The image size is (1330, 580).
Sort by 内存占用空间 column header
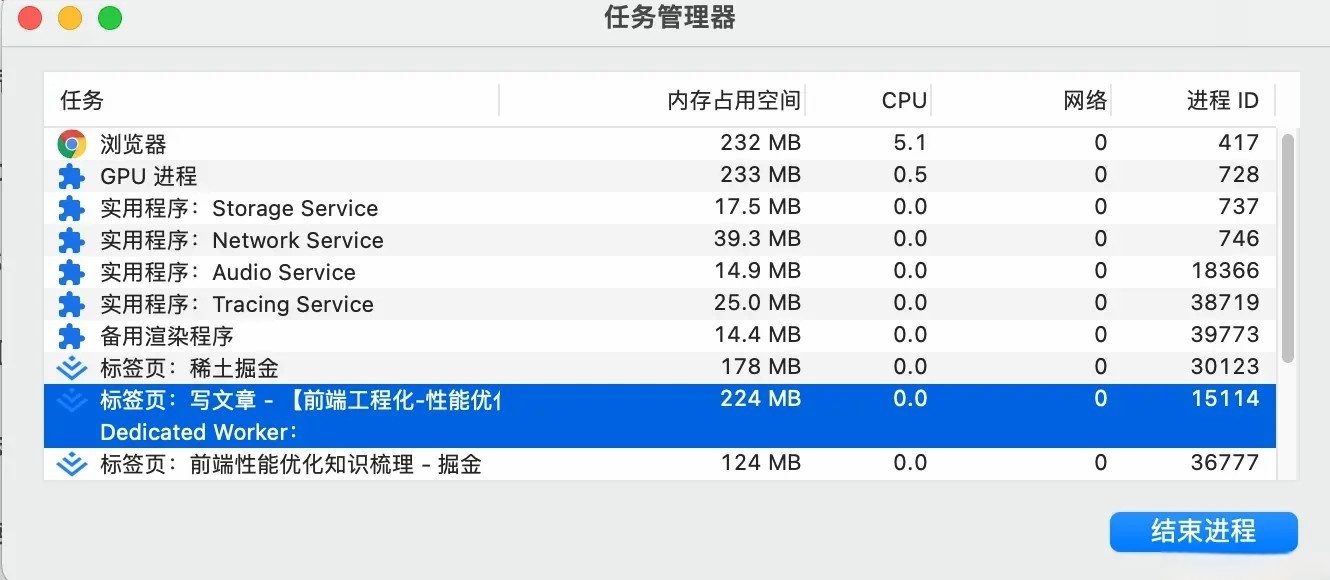pos(734,100)
